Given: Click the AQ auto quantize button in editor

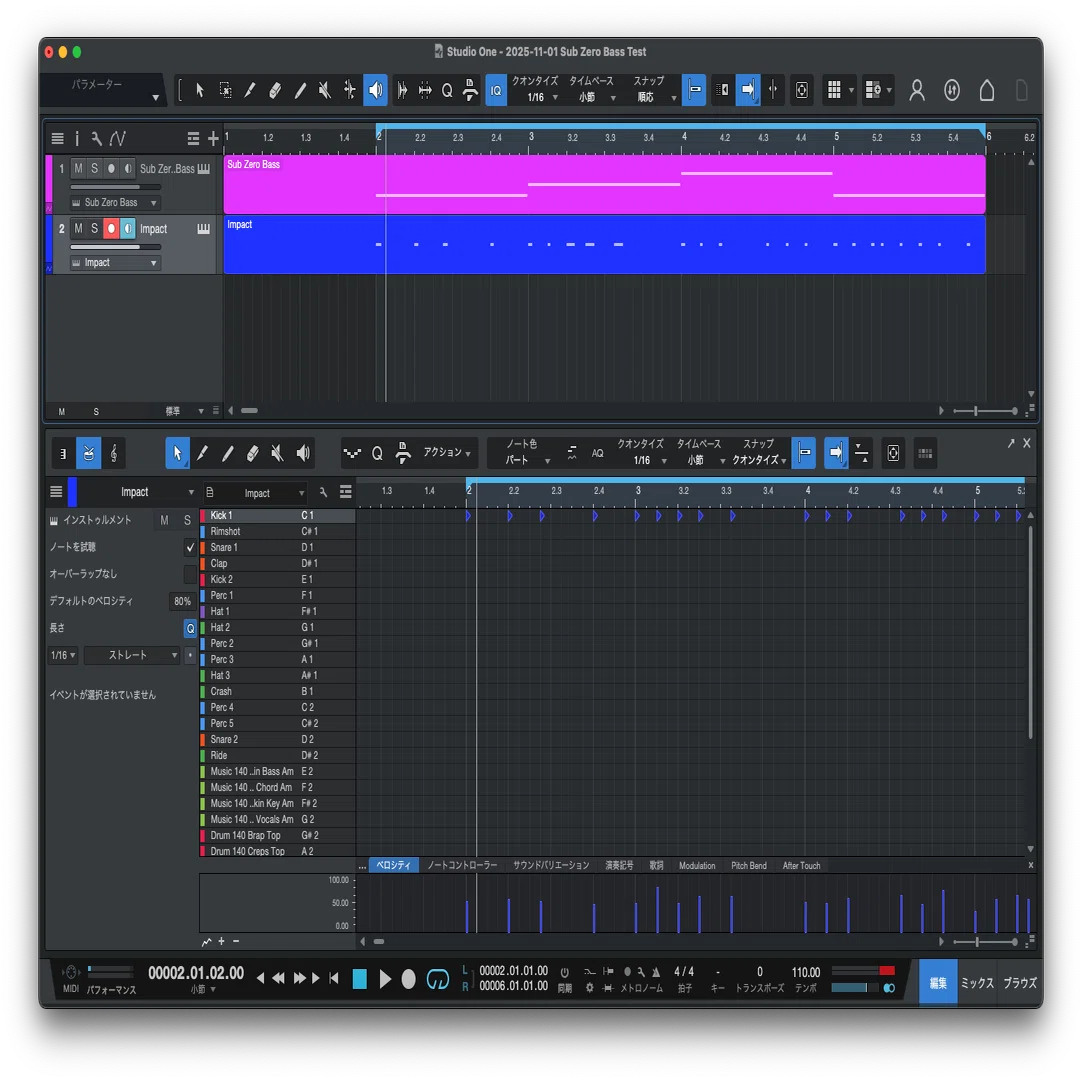Looking at the screenshot, I should pos(598,453).
